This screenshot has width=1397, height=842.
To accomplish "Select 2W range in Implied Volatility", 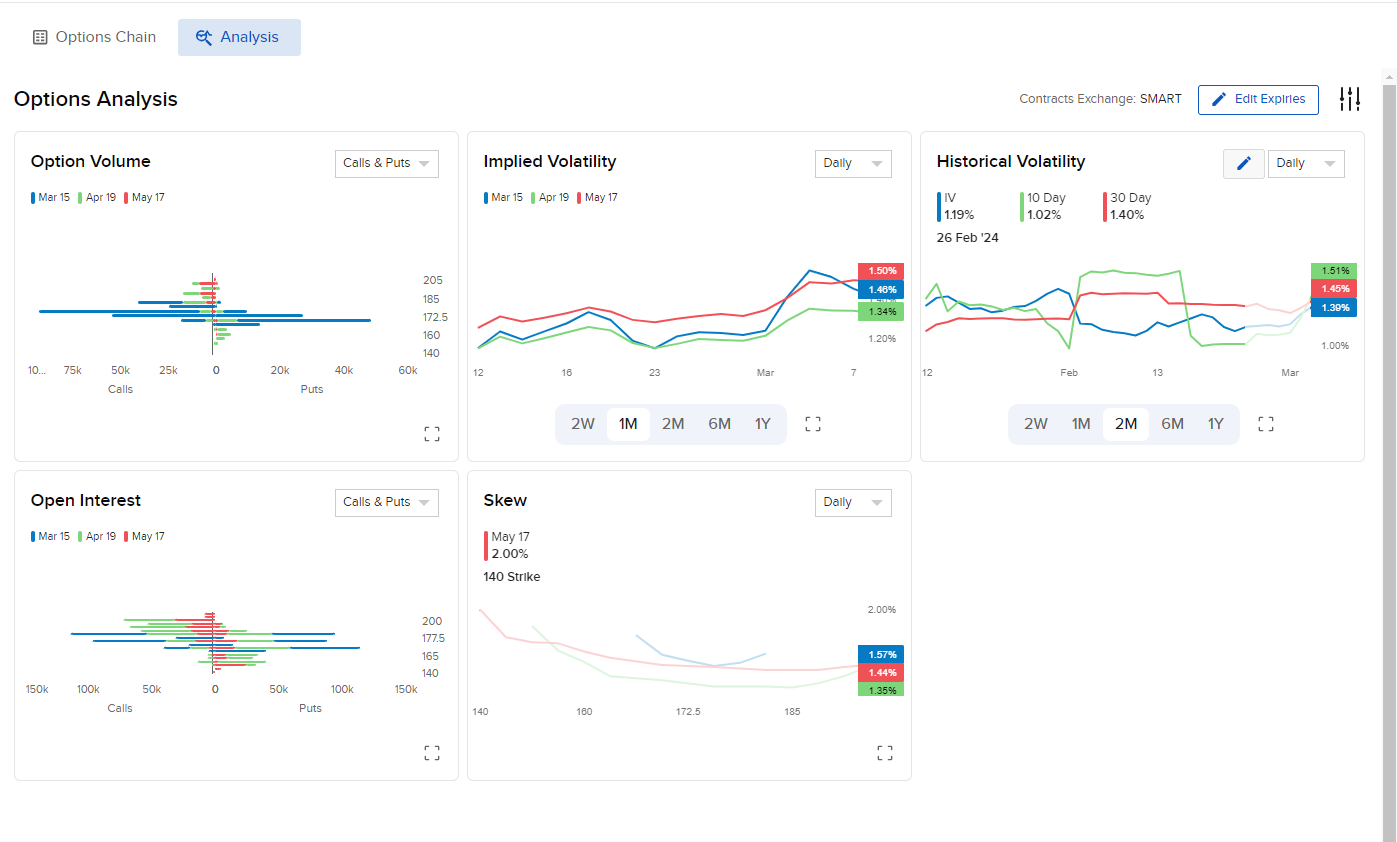I will click(x=583, y=424).
